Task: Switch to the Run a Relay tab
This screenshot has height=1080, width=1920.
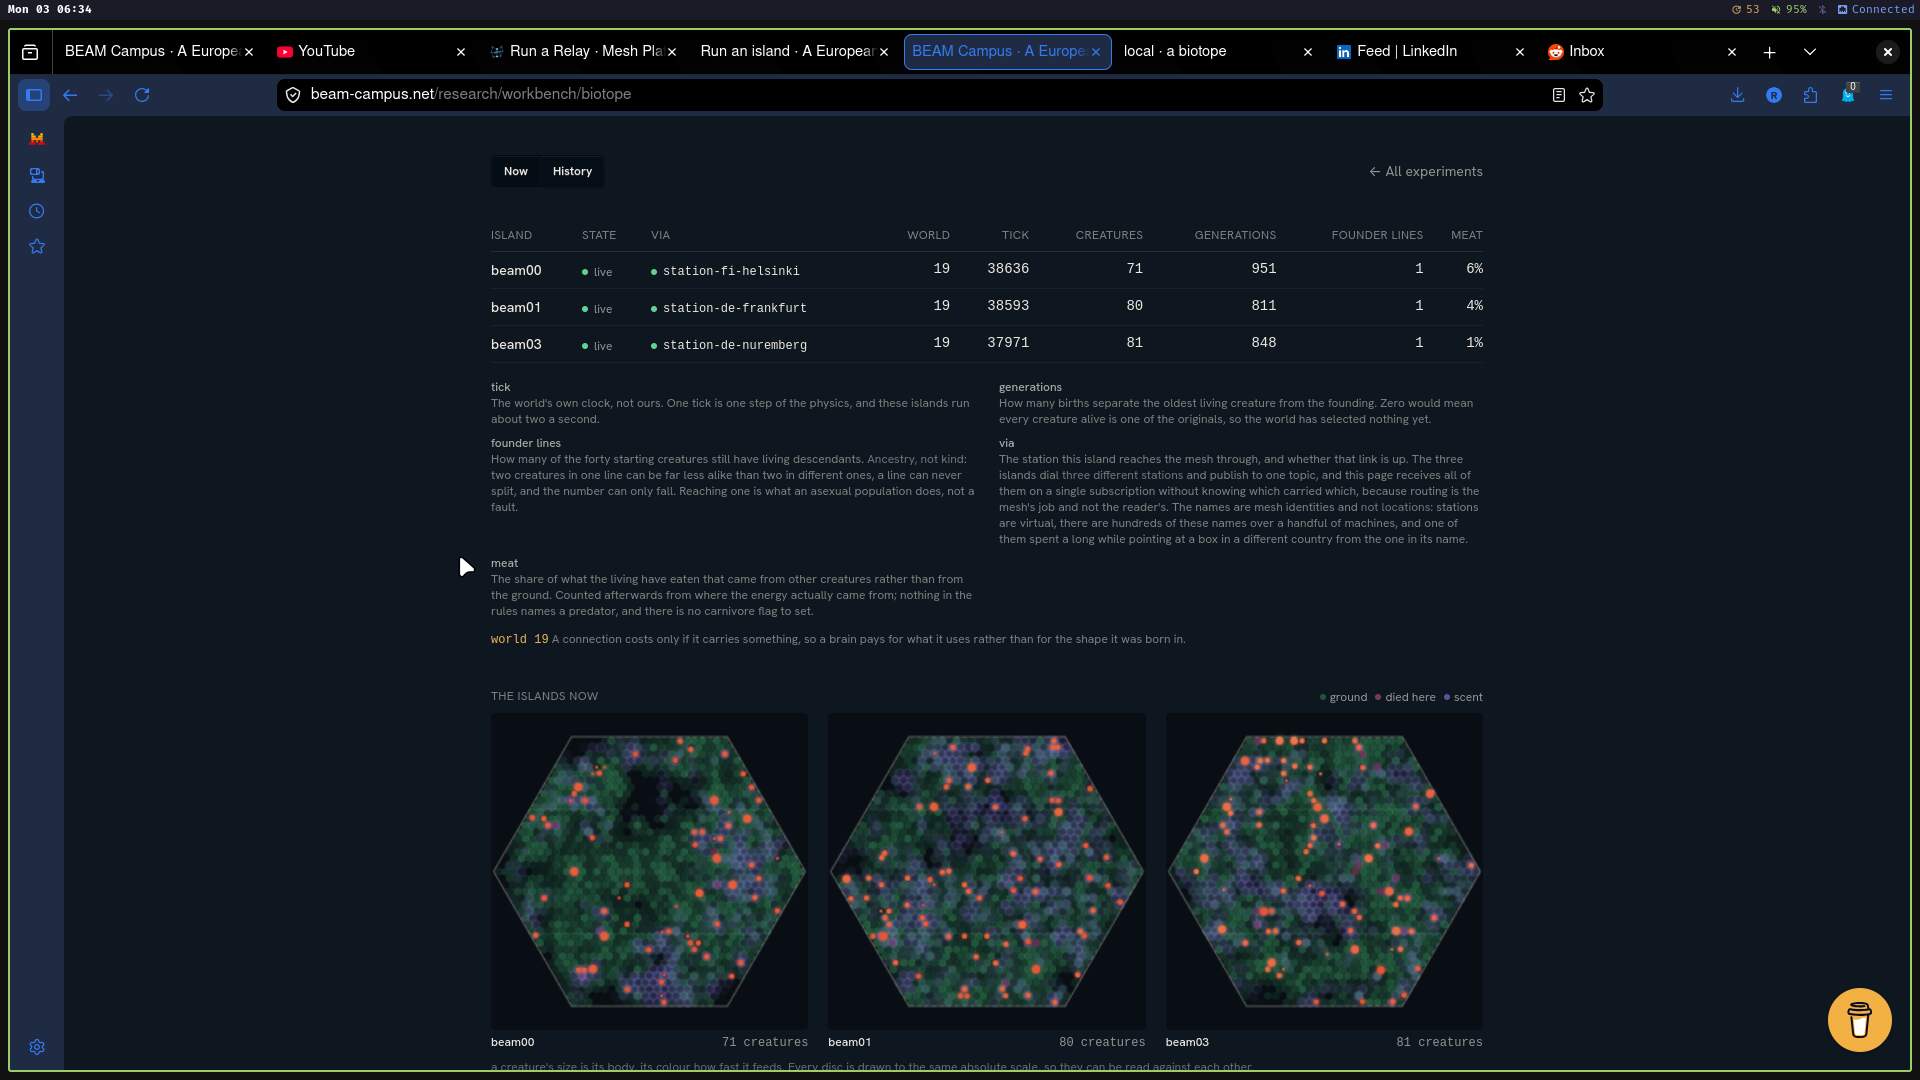Action: (x=582, y=52)
